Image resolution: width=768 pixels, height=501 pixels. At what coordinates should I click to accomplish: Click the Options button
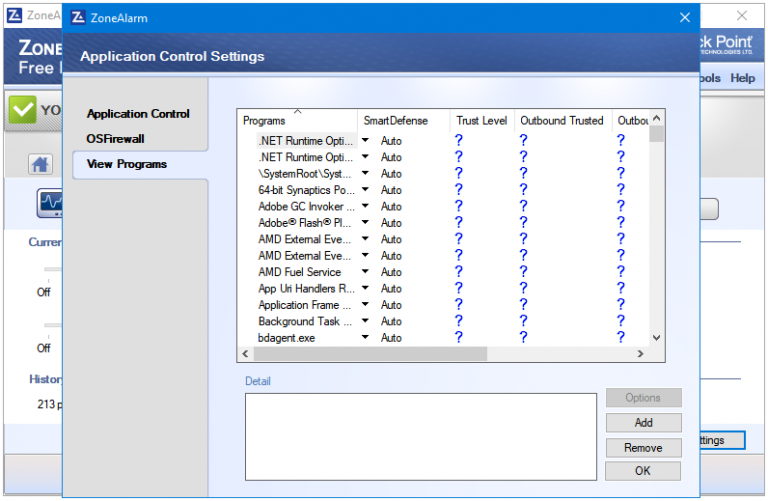[x=643, y=398]
